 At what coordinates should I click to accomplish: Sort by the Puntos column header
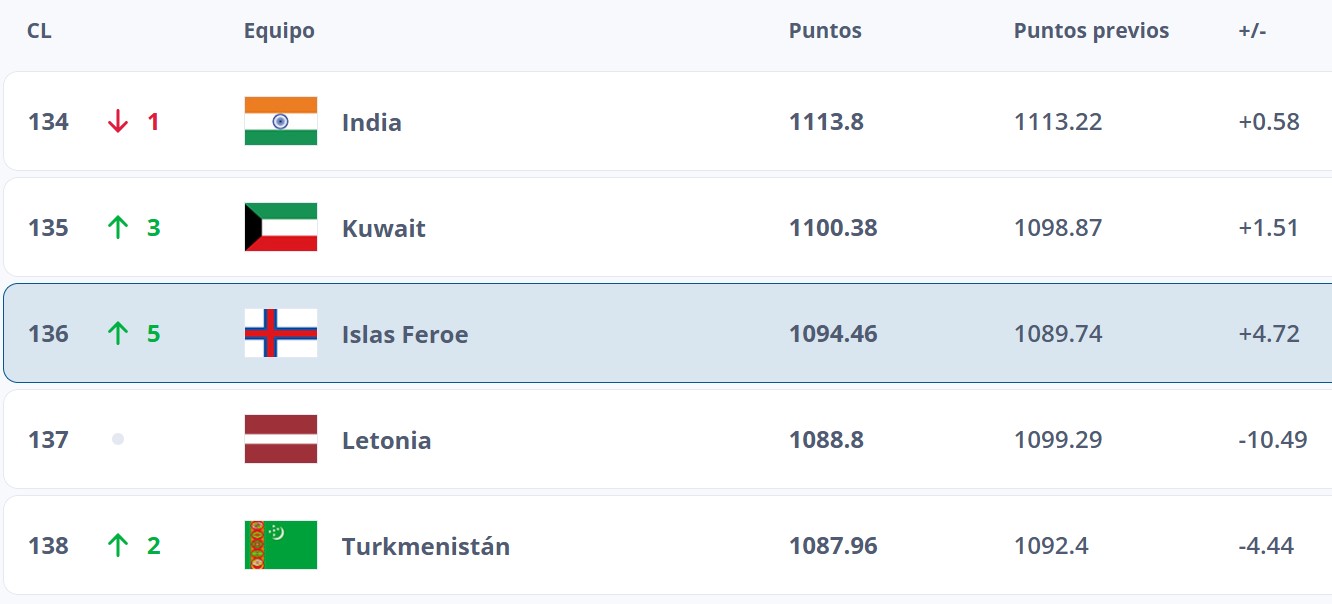click(825, 31)
